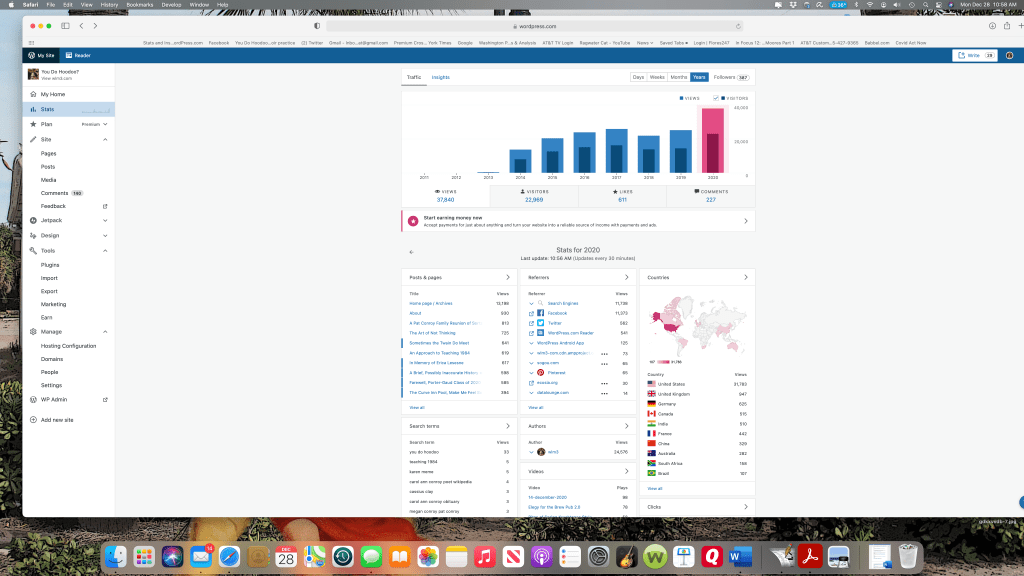Click the Facebook referrer icon
The image size is (1024, 576).
[x=540, y=313]
